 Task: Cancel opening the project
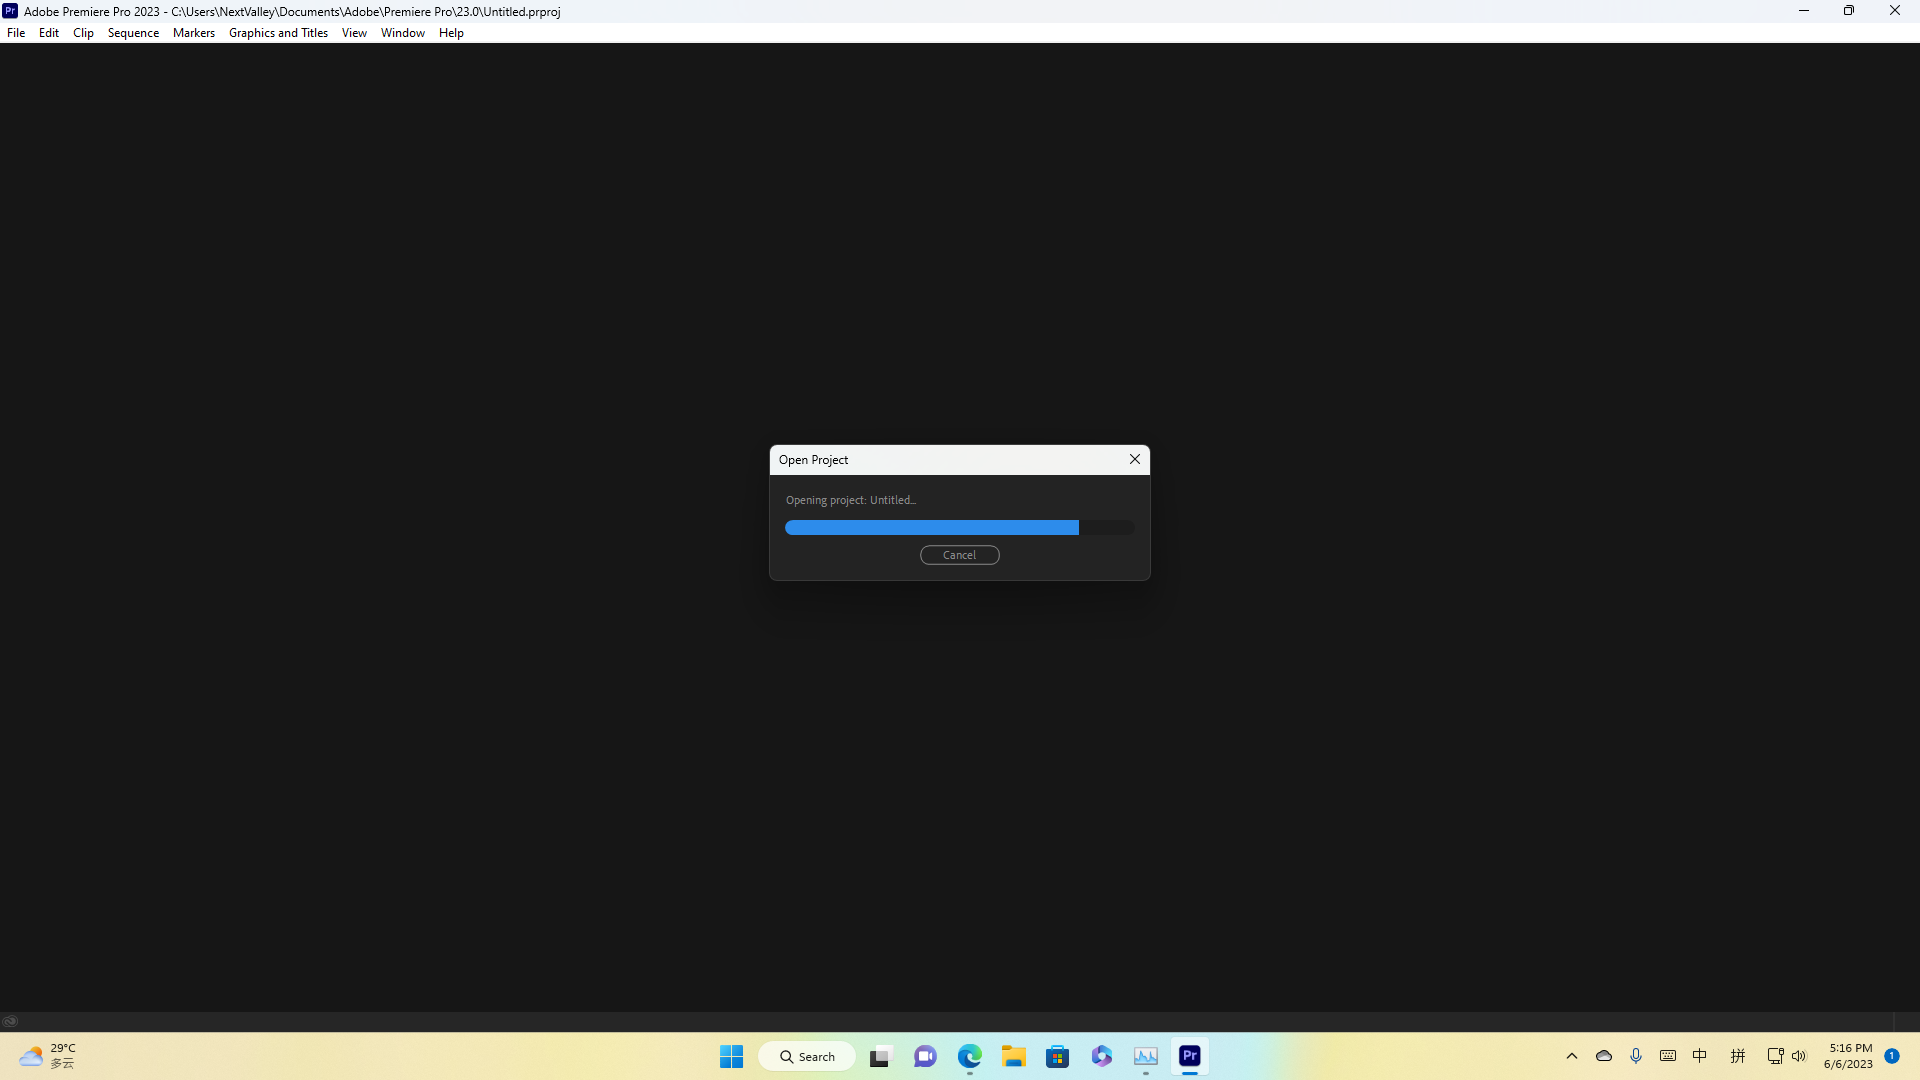coord(959,555)
